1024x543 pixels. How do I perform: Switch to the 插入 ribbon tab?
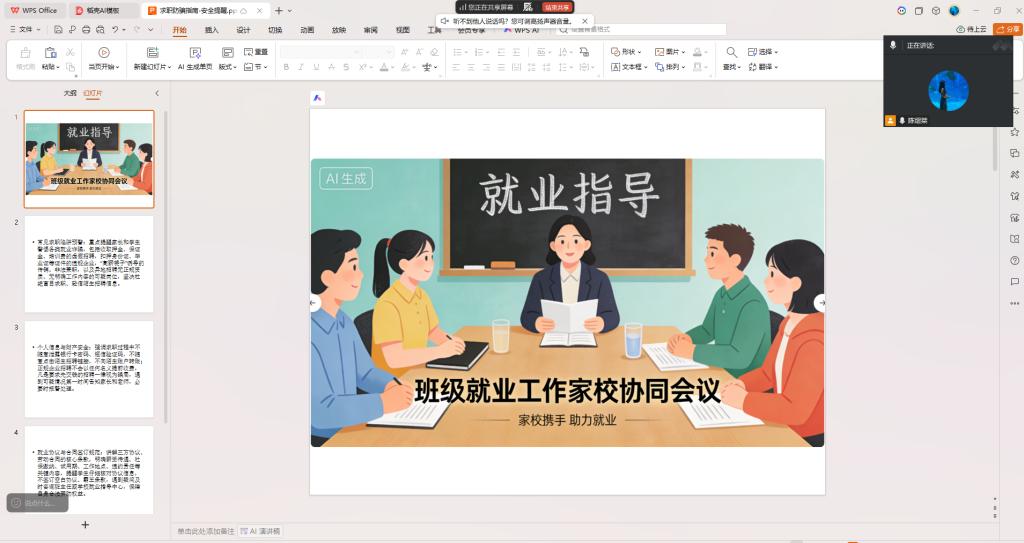tap(212, 30)
